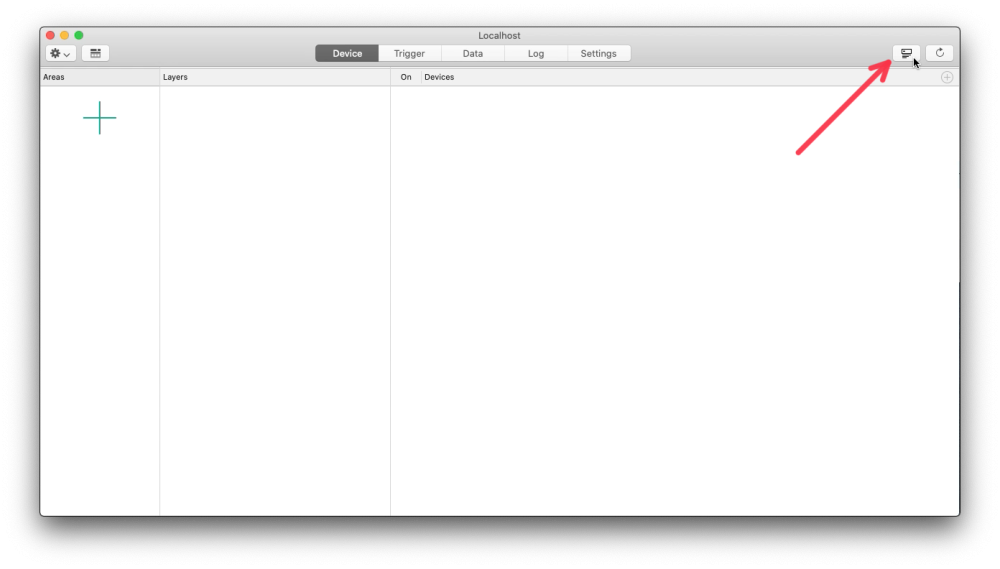Click the refresh icon in toolbar

pyautogui.click(x=939, y=53)
